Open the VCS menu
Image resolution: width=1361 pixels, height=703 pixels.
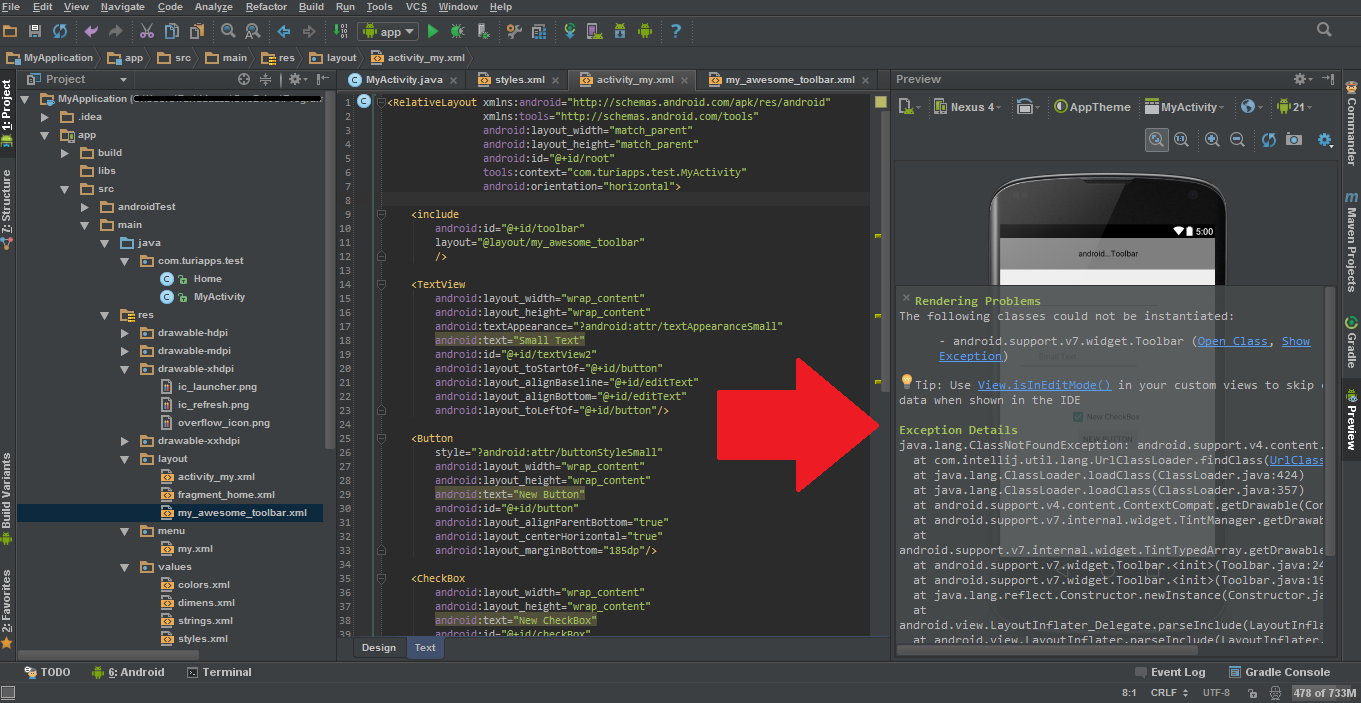[x=416, y=7]
